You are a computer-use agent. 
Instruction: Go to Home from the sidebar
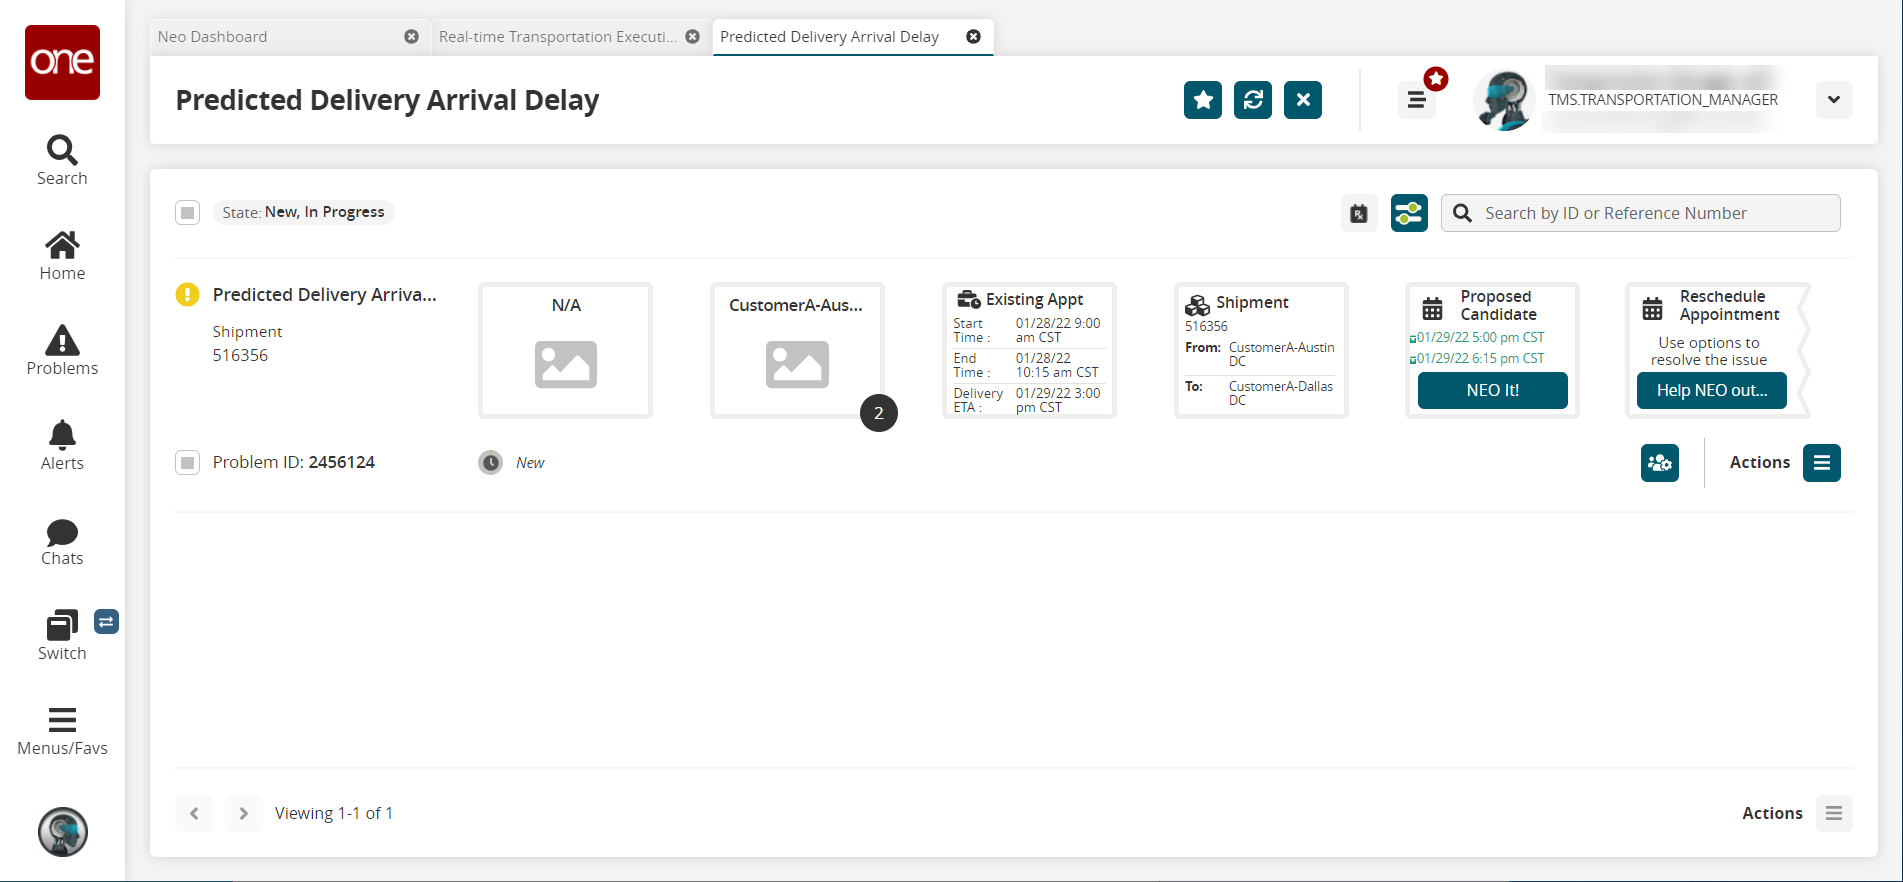pos(62,256)
